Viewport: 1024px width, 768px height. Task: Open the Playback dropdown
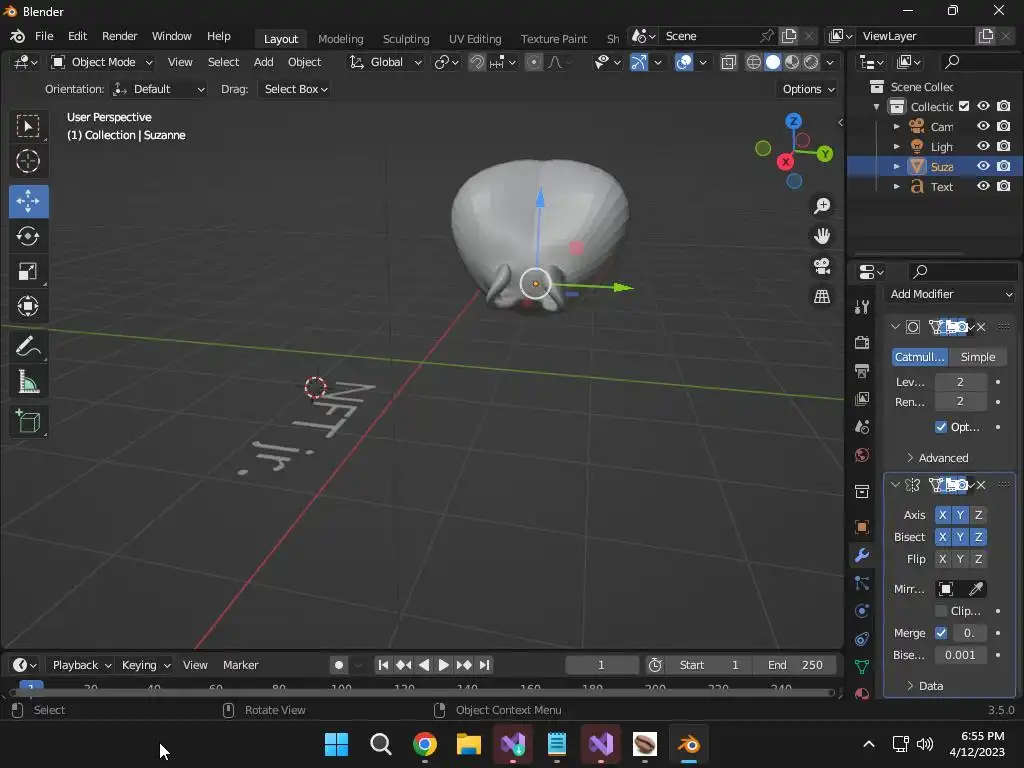[82, 665]
